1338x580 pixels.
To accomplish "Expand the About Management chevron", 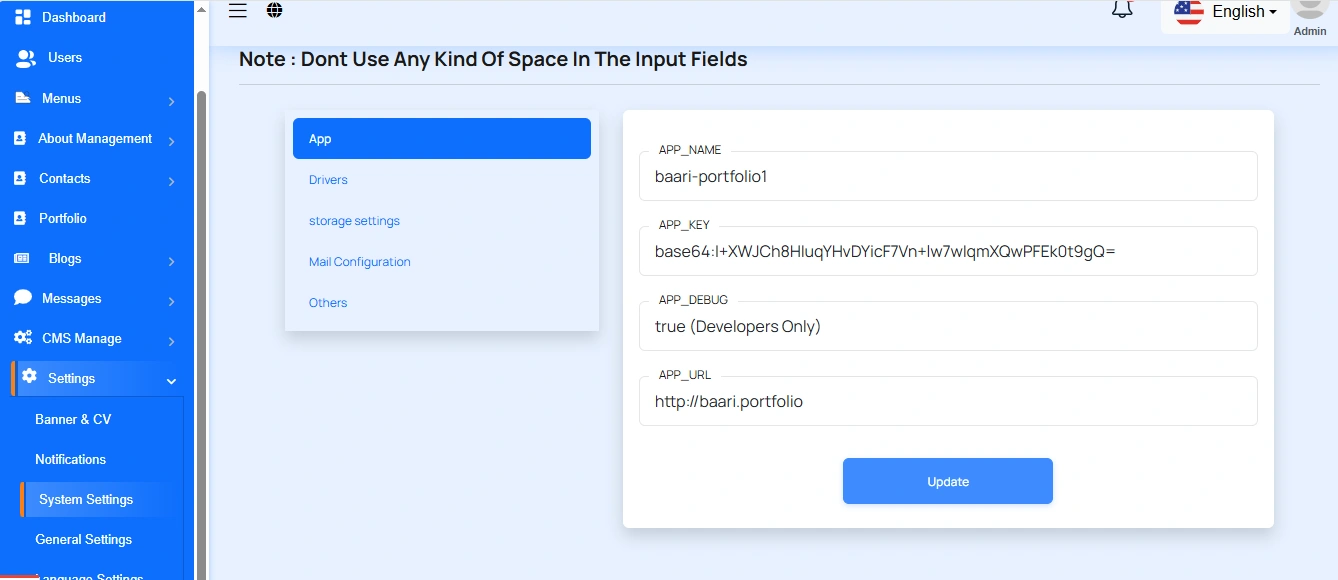I will [172, 141].
